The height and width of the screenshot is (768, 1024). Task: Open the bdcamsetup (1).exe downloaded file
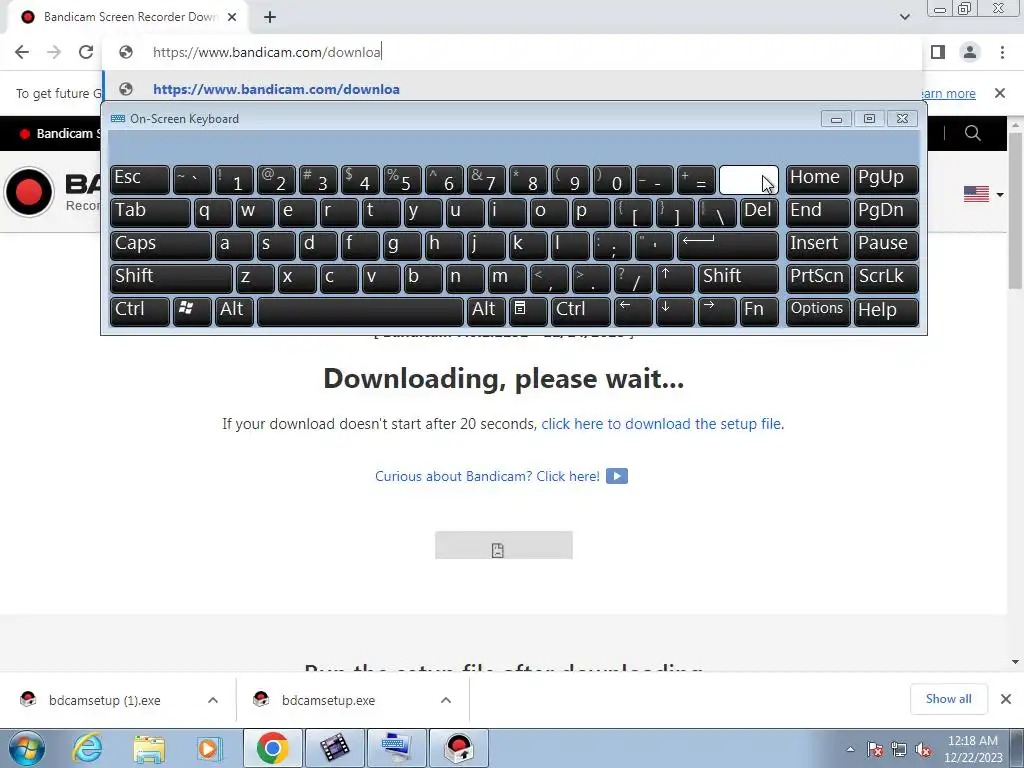point(104,700)
